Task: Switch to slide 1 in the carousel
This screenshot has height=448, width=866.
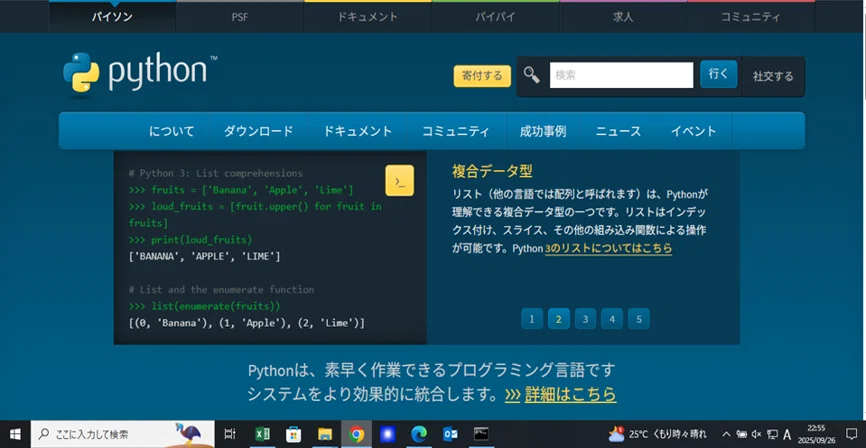Action: pyautogui.click(x=532, y=319)
